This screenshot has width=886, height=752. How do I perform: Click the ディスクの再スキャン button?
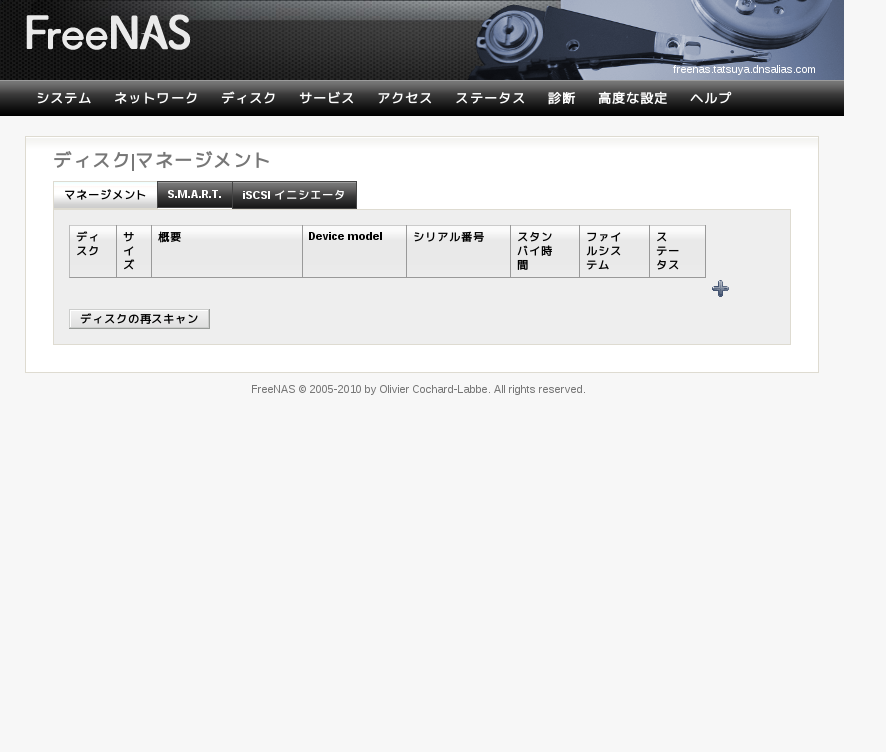click(x=139, y=319)
